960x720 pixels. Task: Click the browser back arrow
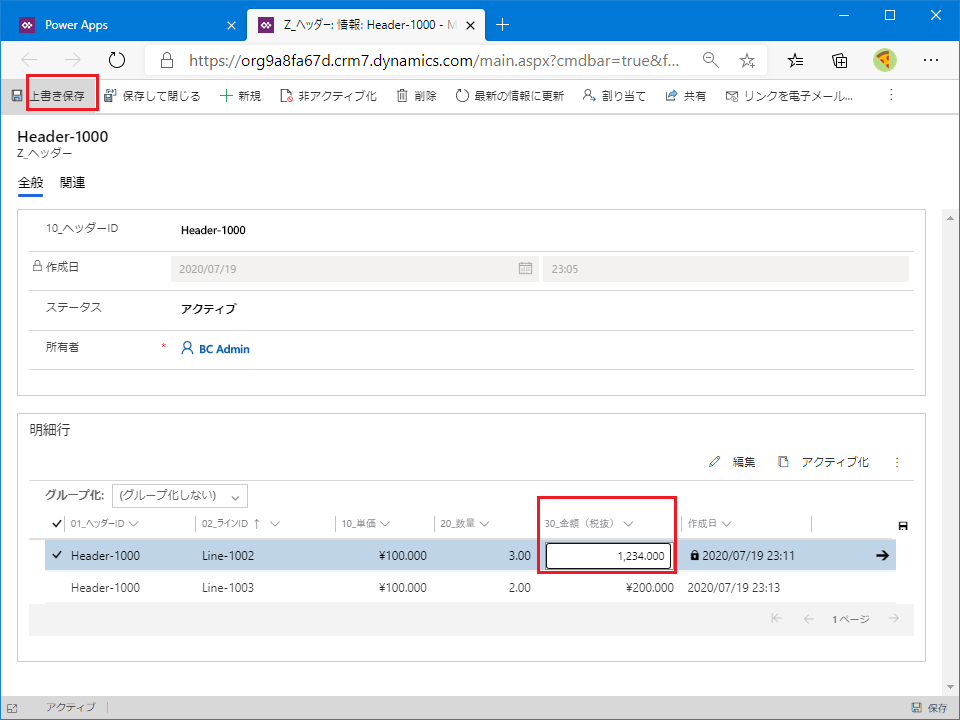pos(29,60)
